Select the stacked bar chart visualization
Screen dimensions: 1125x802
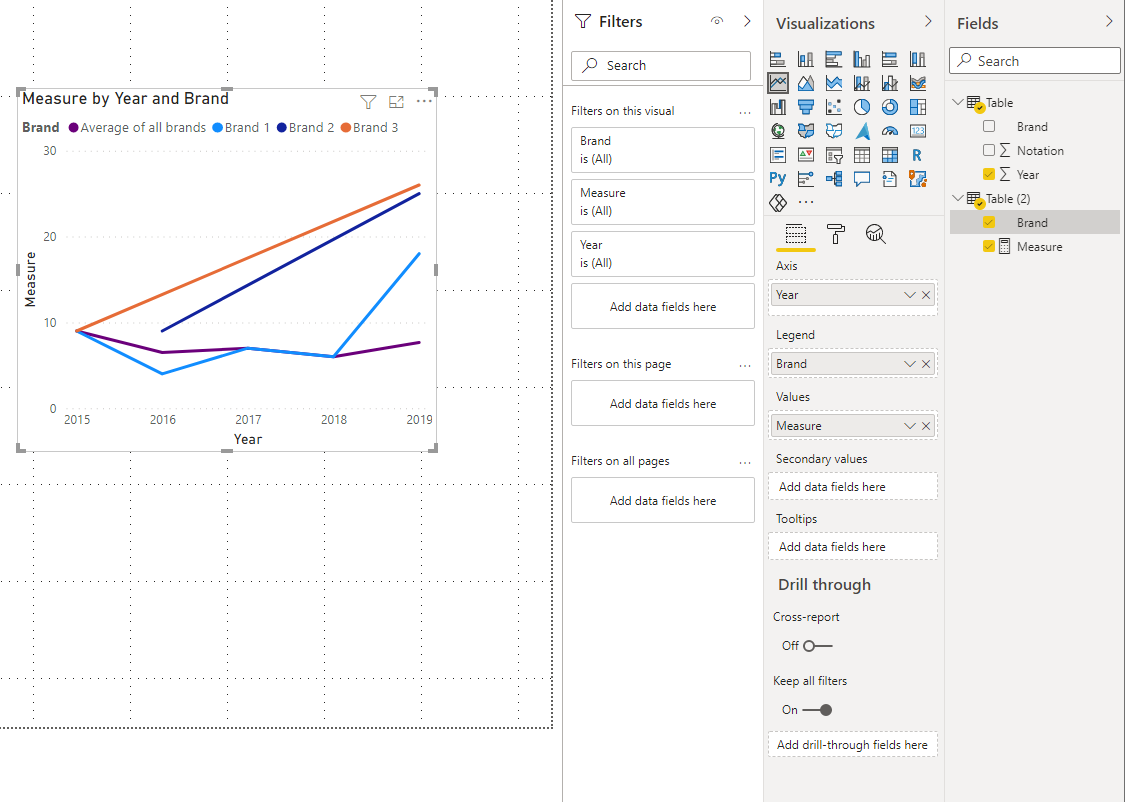[x=778, y=60]
